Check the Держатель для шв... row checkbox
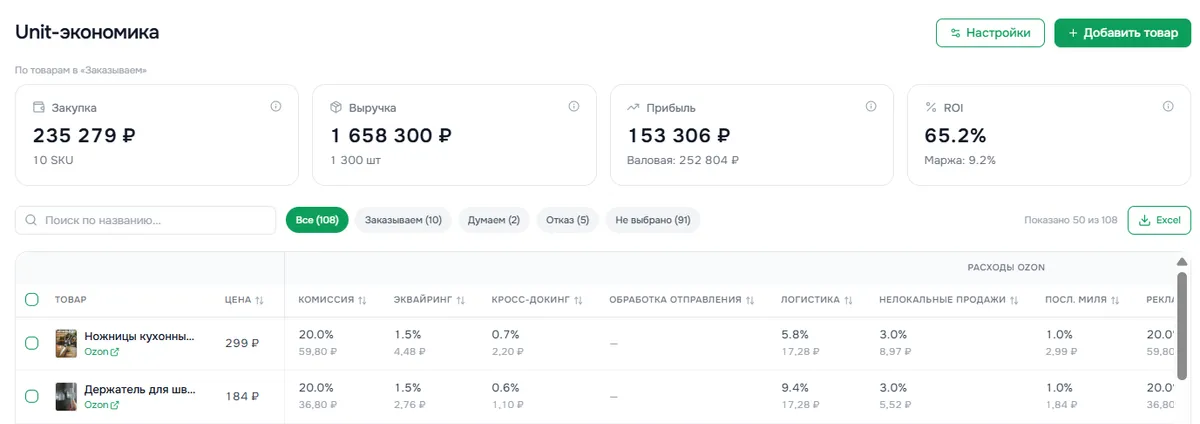The image size is (1200, 424). point(32,396)
